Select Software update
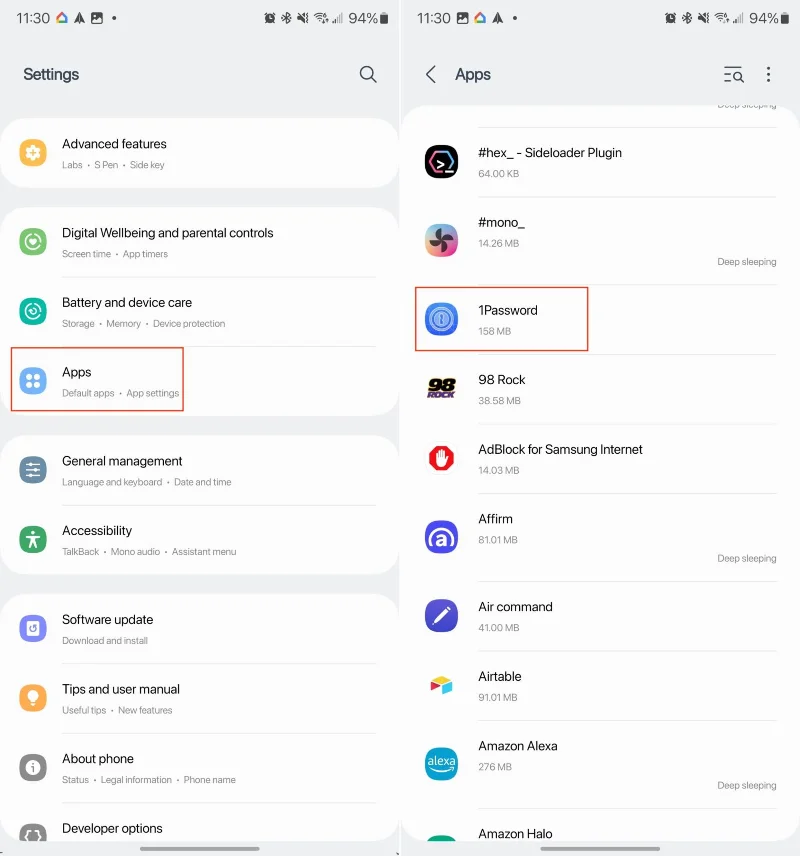Screen dimensions: 800x856 coord(107,628)
